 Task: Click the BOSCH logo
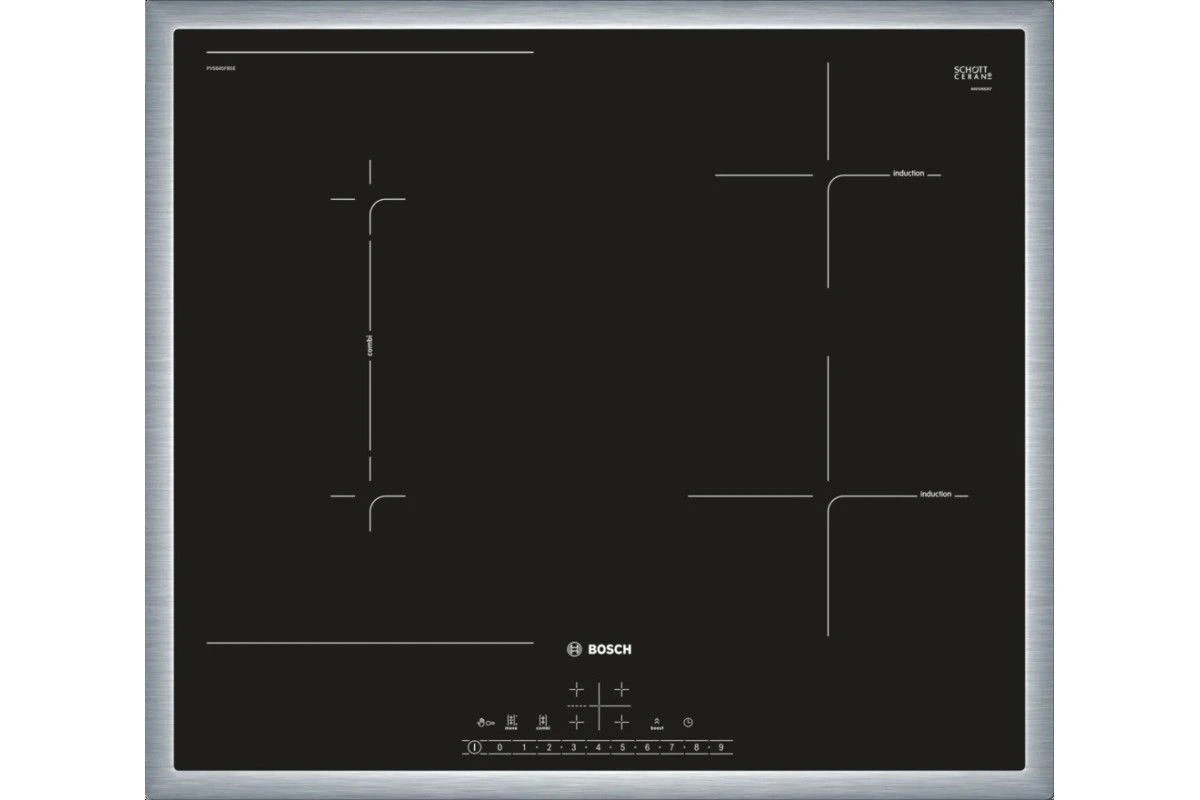[600, 649]
